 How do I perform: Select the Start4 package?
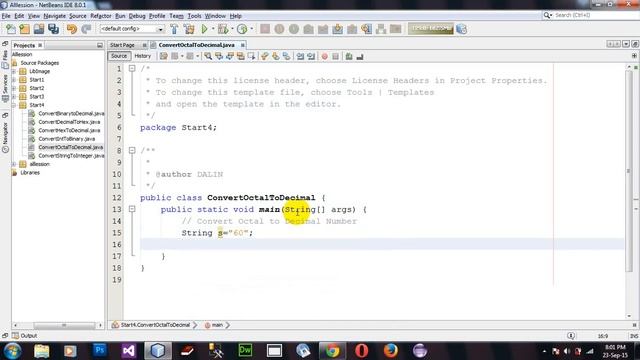tap(36, 105)
